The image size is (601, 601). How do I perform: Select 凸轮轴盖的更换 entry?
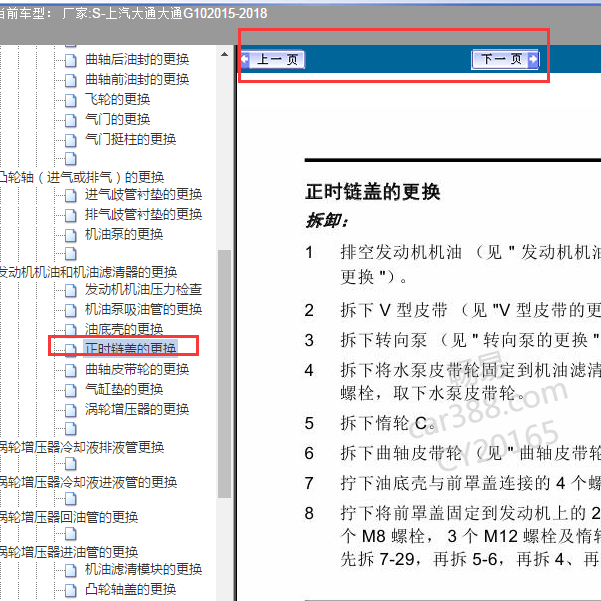click(x=130, y=589)
